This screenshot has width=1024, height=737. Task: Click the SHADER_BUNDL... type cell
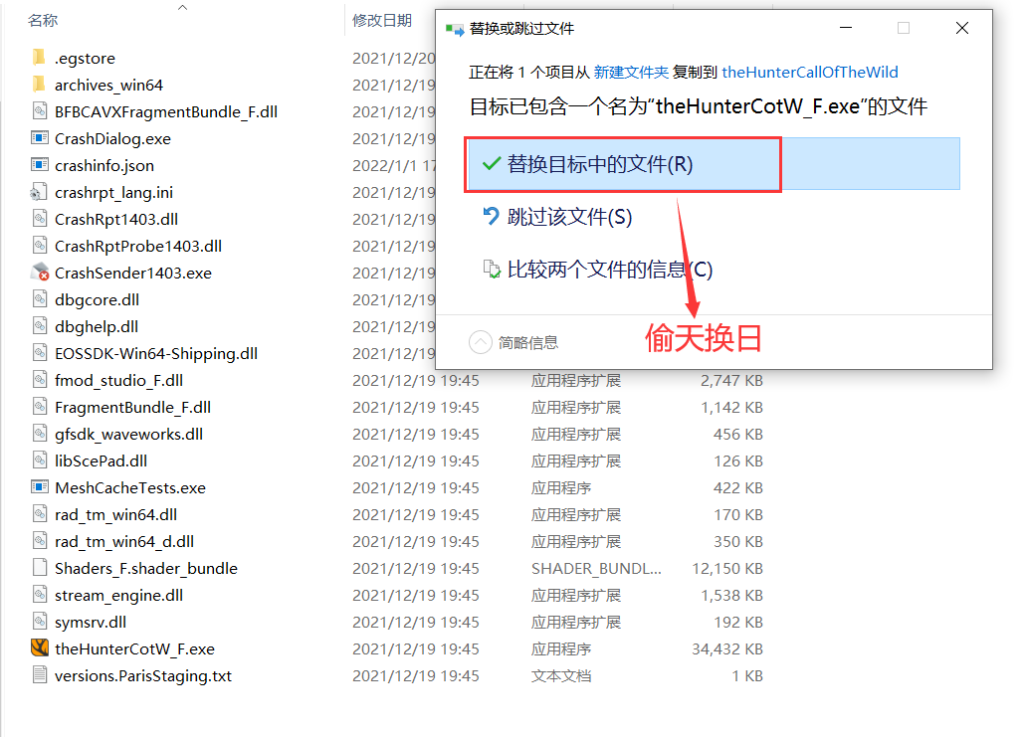pos(596,568)
